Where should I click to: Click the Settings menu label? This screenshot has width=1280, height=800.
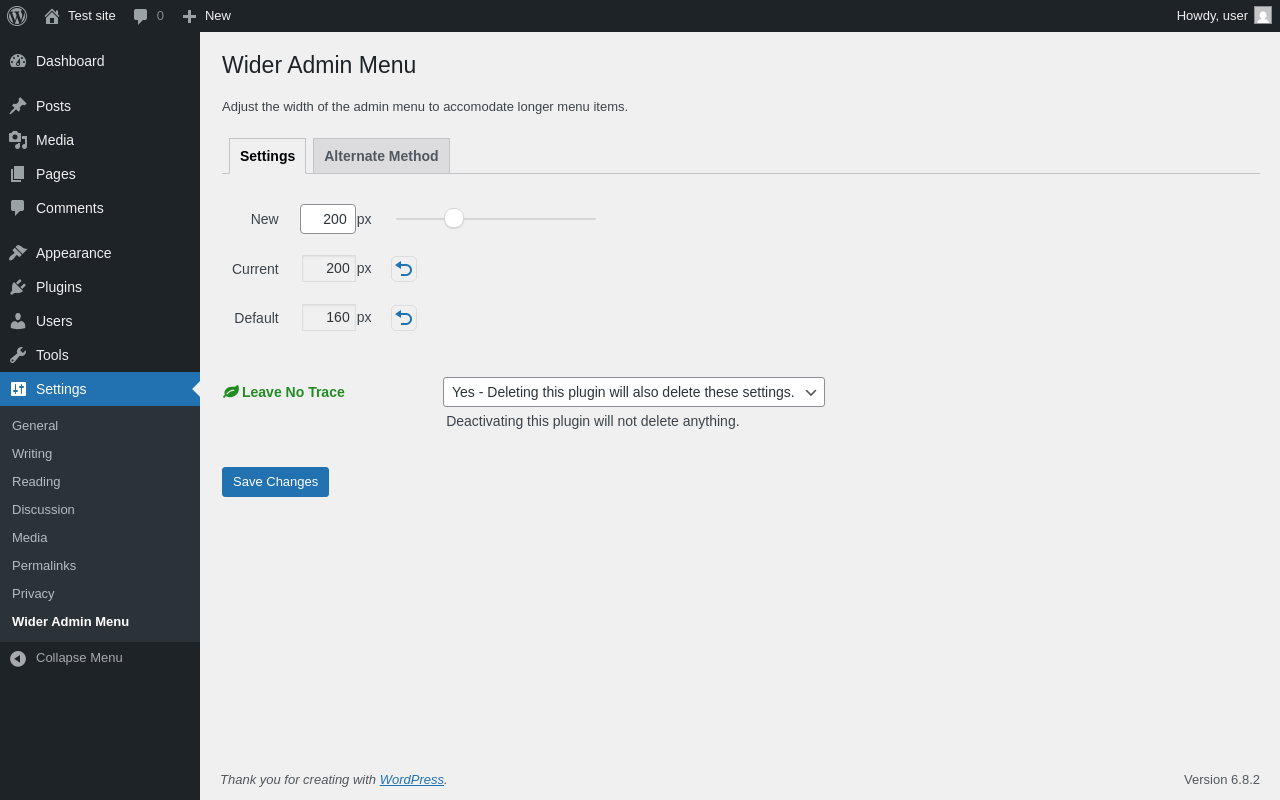tap(61, 389)
